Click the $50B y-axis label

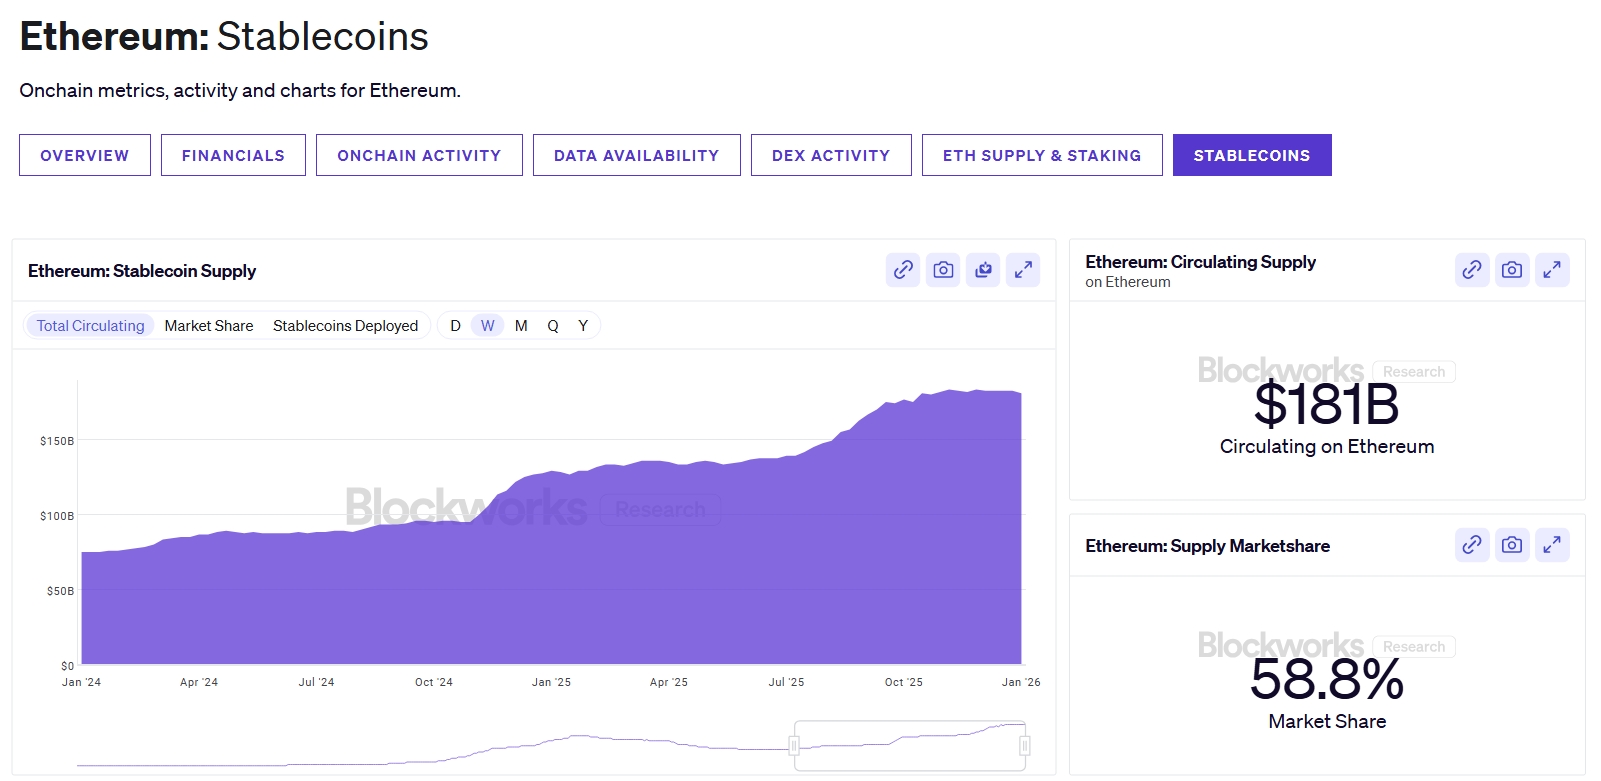coord(60,591)
